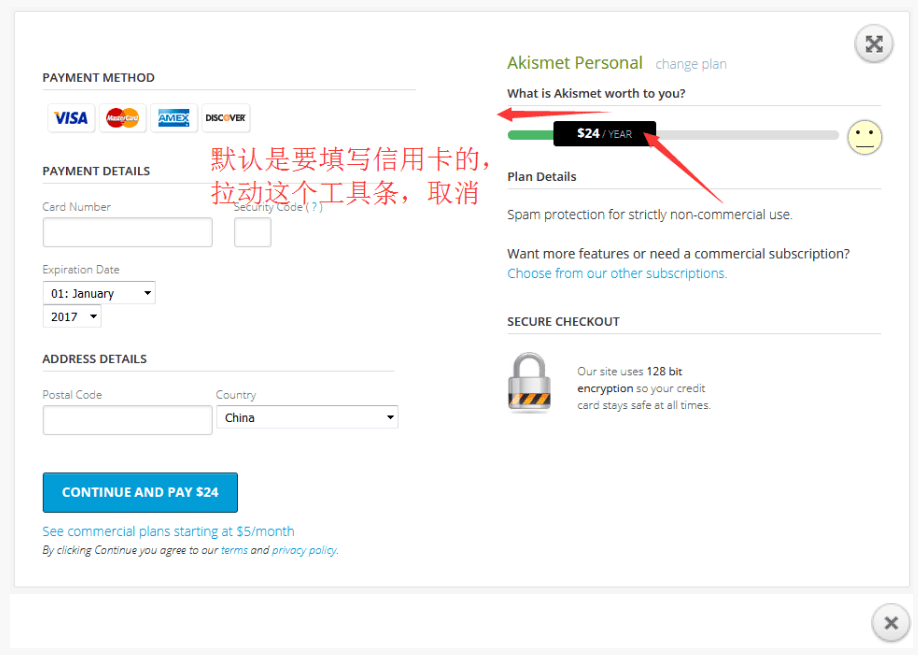Click into the Postal Code field

coord(128,420)
